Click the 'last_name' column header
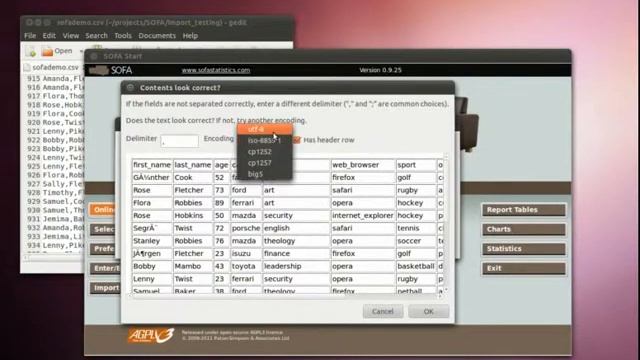The image size is (640, 360). click(193, 165)
